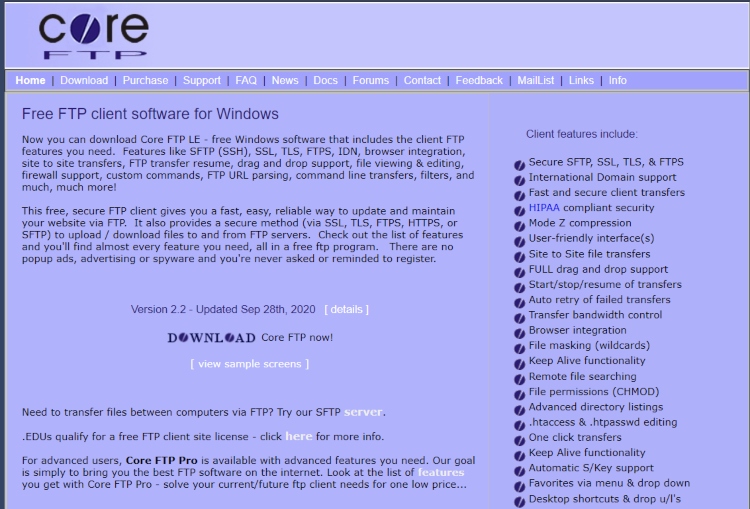Follow the SFTP server link
Screen dimensions: 750x509
[x=364, y=412]
